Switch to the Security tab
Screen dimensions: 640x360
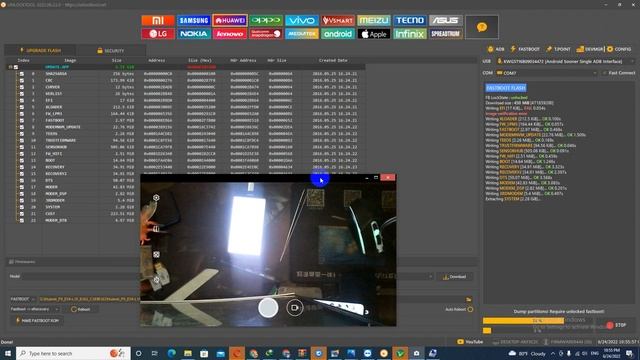(111, 51)
